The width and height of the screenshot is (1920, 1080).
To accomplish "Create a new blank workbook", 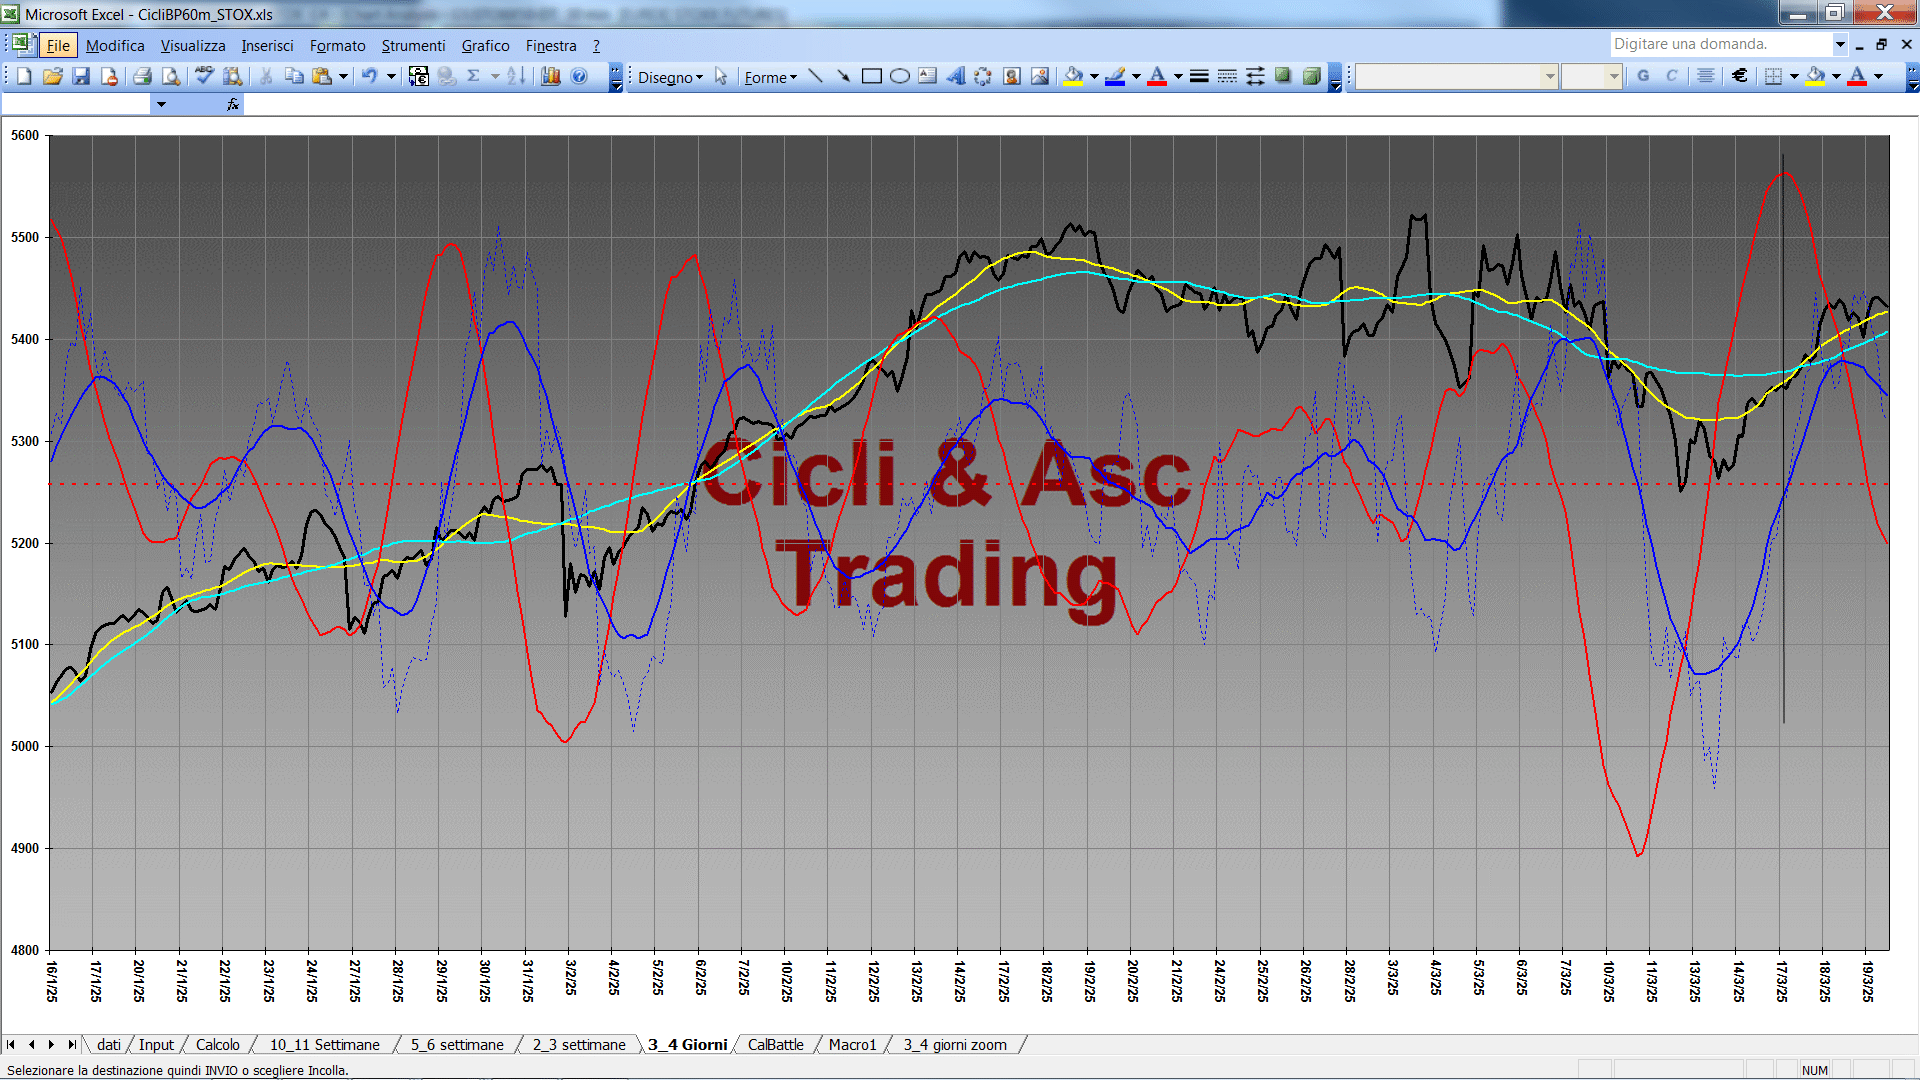I will 25,76.
